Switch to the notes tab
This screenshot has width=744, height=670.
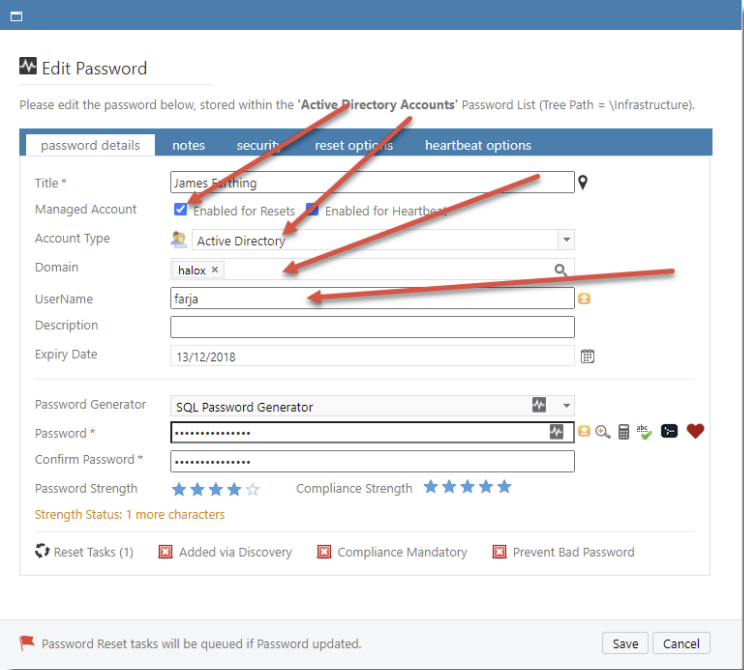tap(188, 145)
